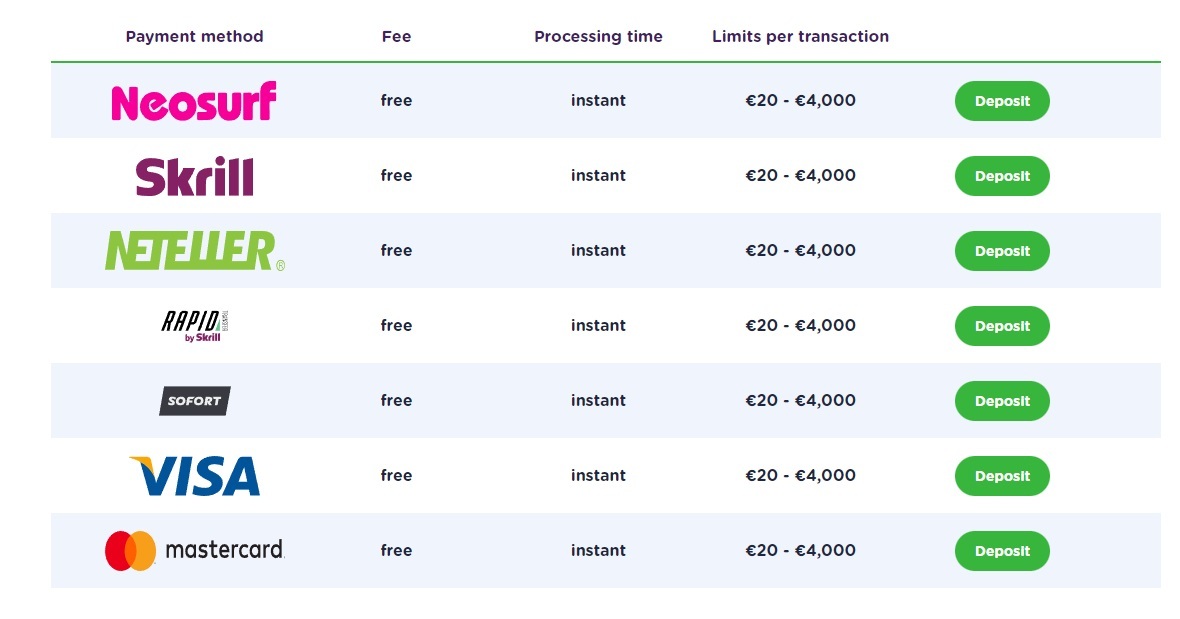Click the Mastercard row's instant processing text

pyautogui.click(x=598, y=551)
